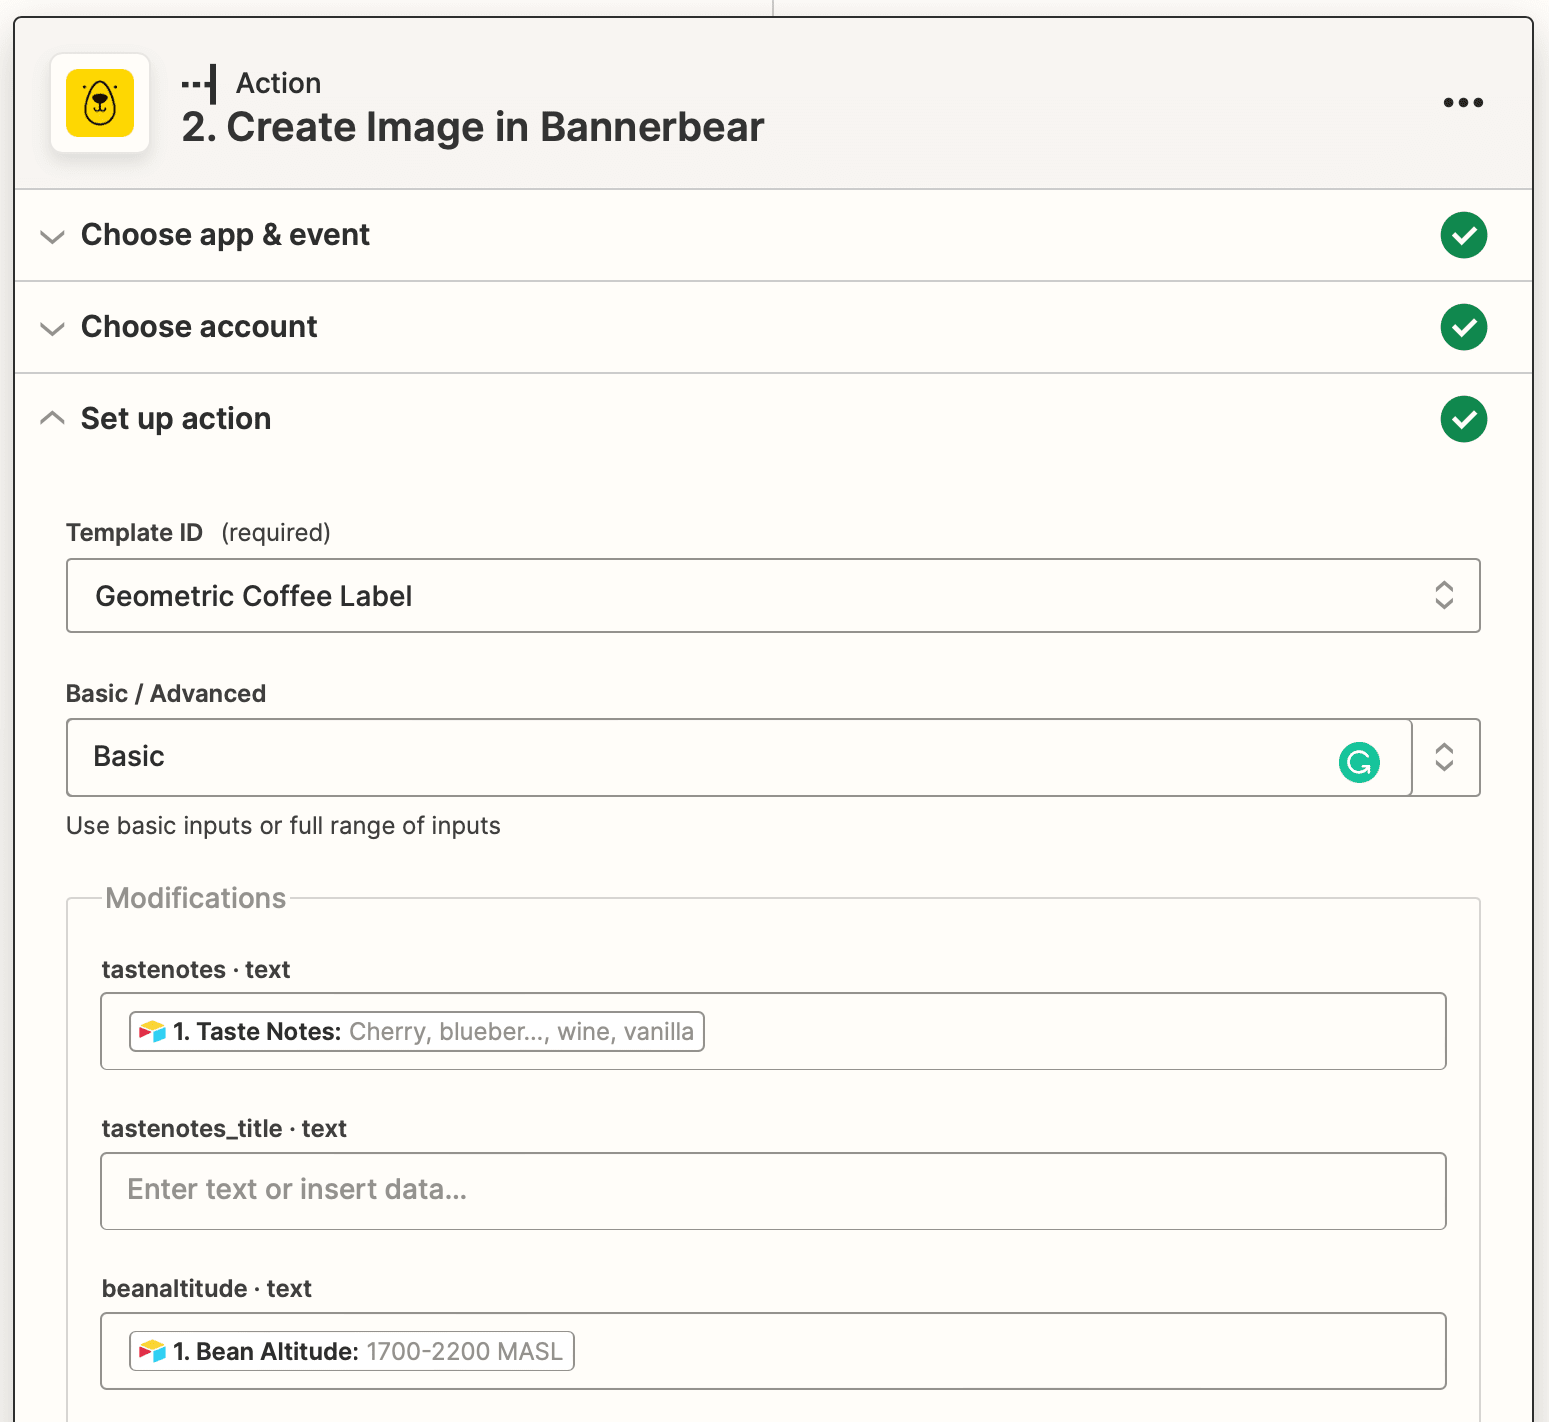1549x1422 pixels.
Task: Open the Template ID dropdown
Action: coord(772,596)
